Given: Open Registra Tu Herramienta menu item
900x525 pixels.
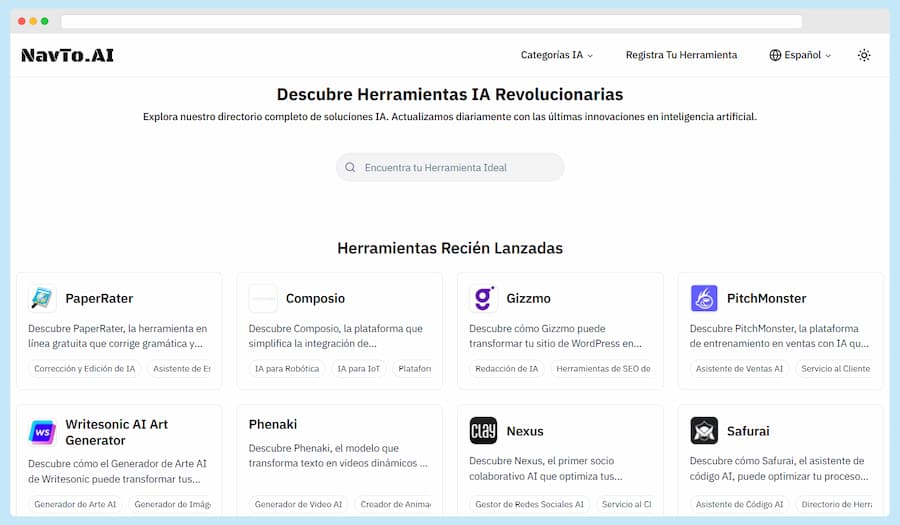Looking at the screenshot, I should pos(681,55).
